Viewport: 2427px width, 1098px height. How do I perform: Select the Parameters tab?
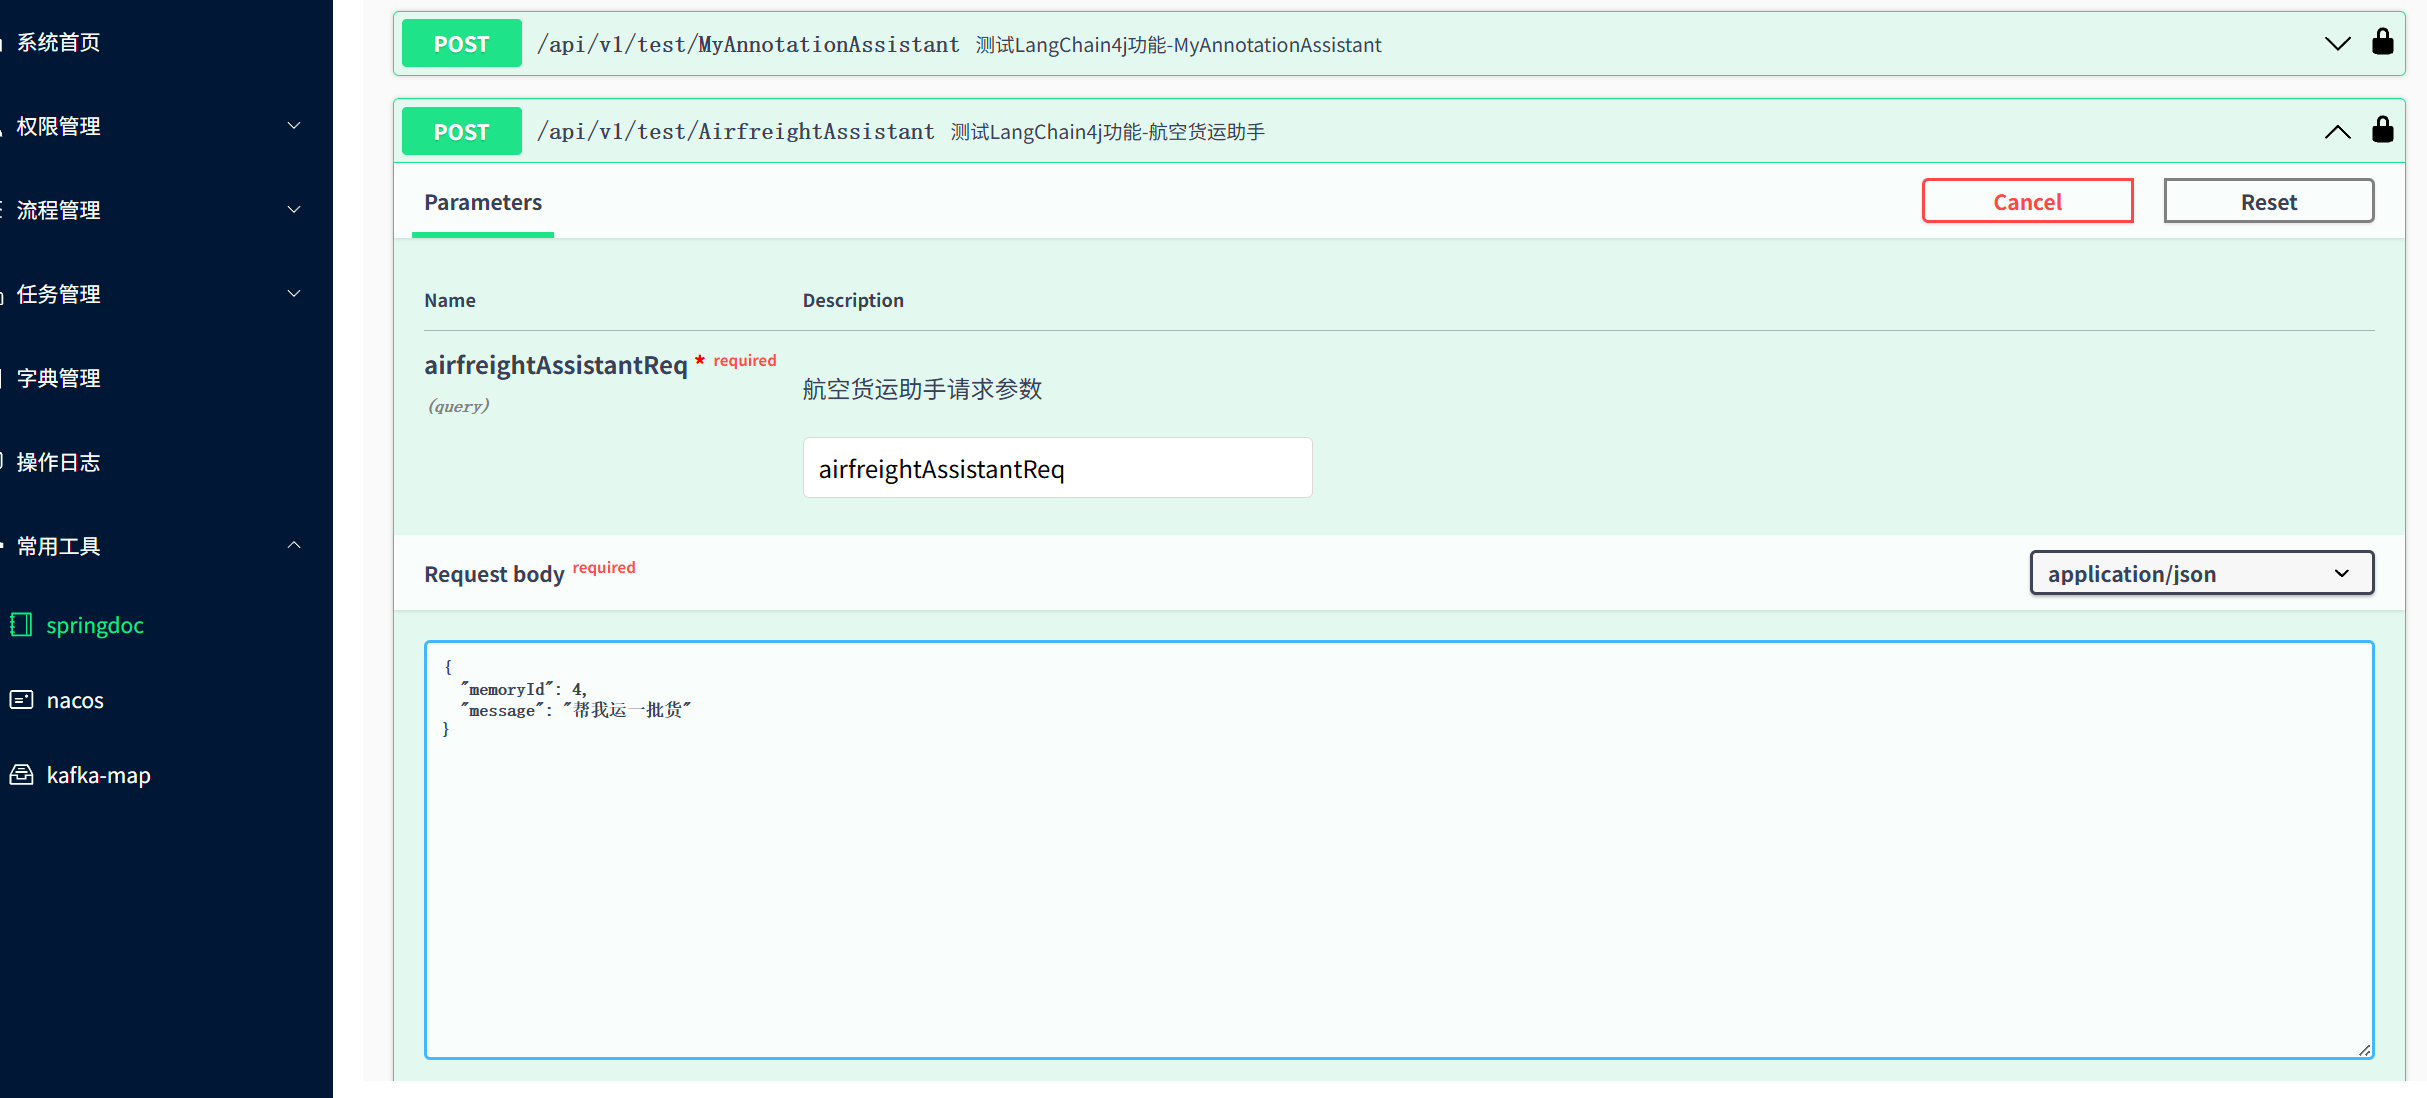(x=483, y=203)
